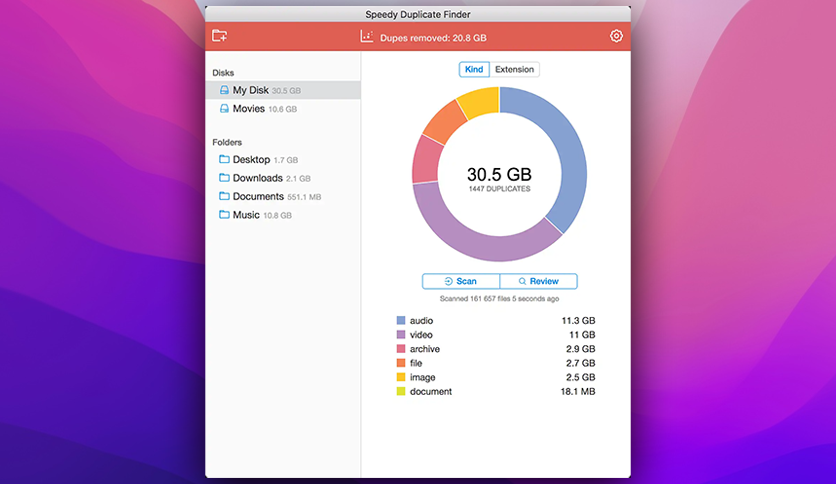
Task: Click the 'Folders' section header
Action: pyautogui.click(x=227, y=142)
